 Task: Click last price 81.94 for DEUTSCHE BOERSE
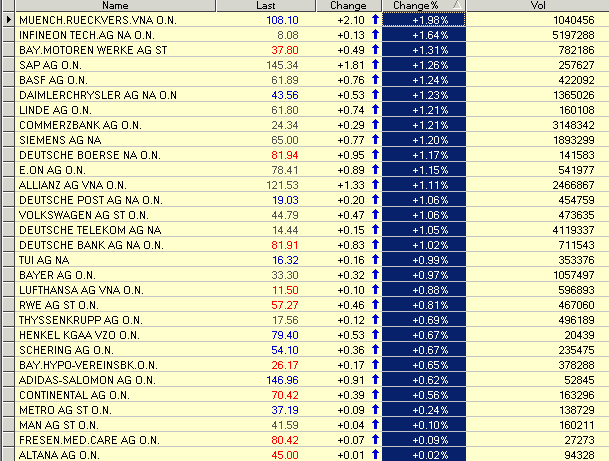(x=285, y=155)
